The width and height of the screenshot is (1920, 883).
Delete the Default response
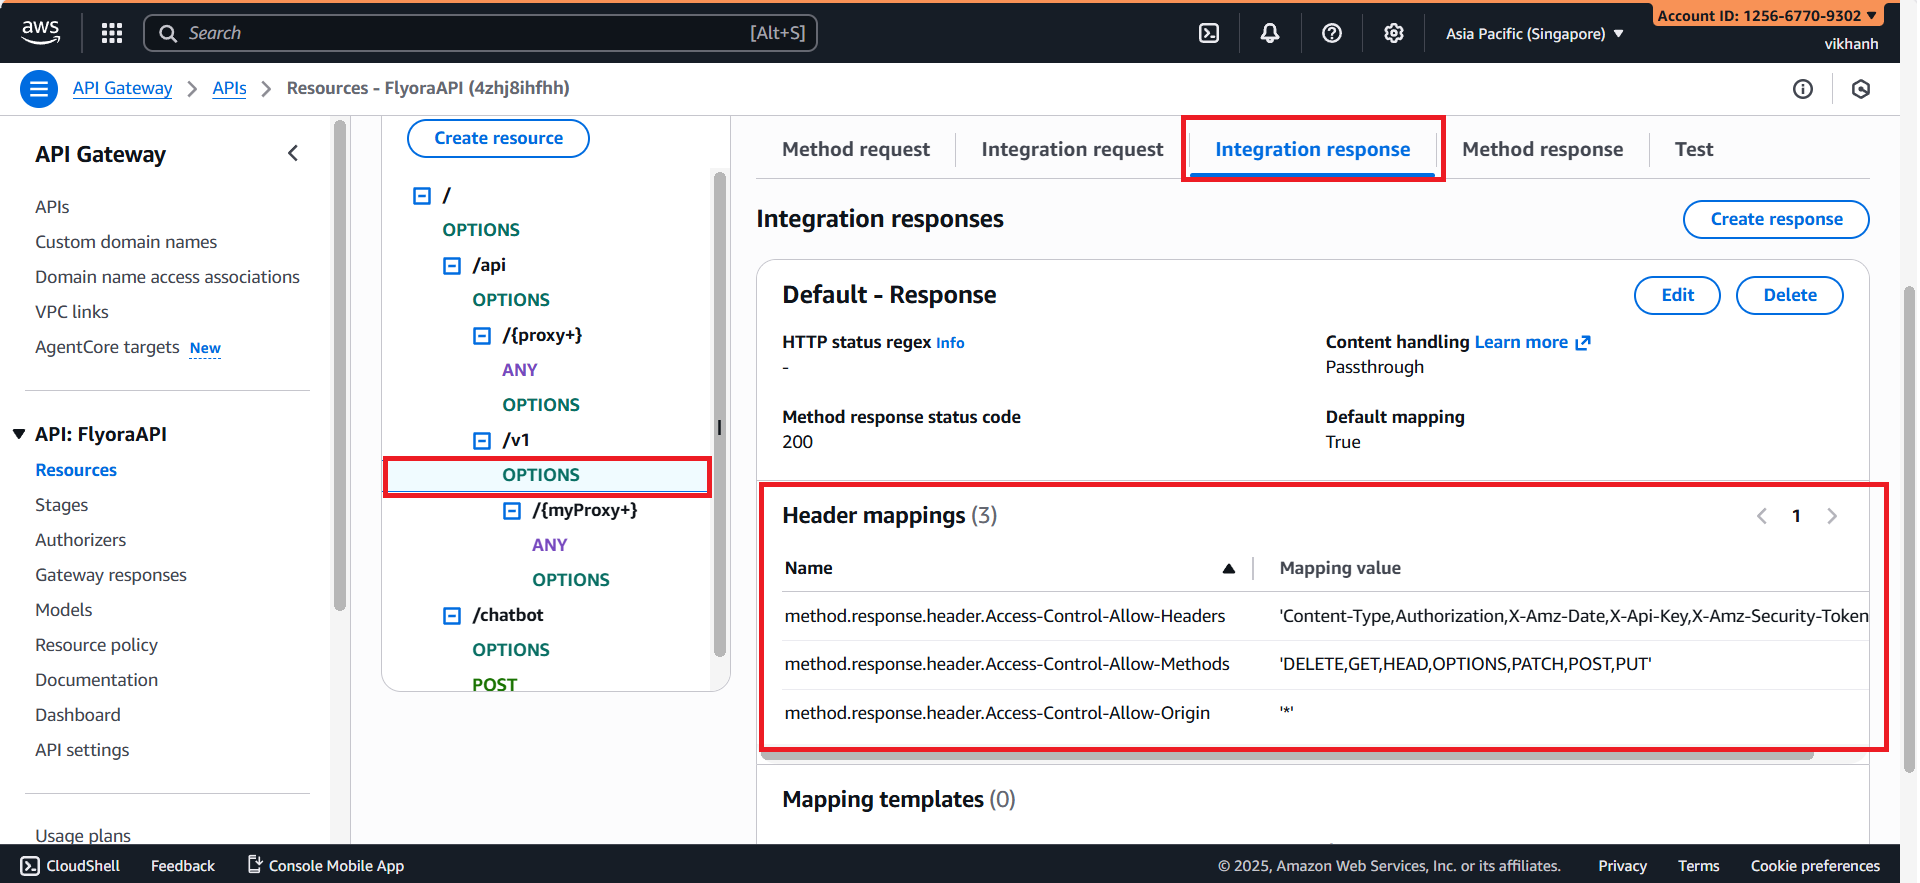point(1790,295)
